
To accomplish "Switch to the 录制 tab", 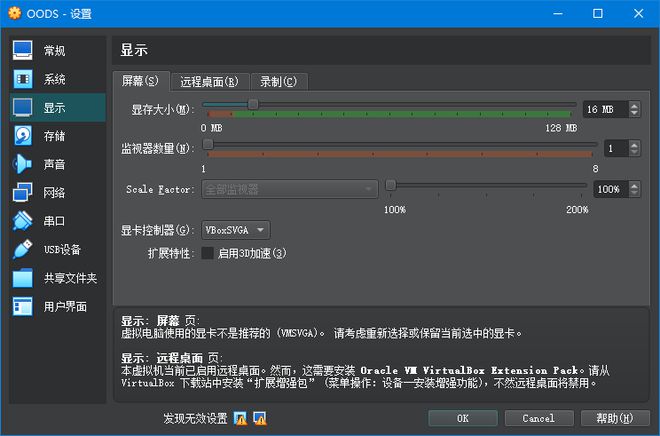I will [279, 82].
